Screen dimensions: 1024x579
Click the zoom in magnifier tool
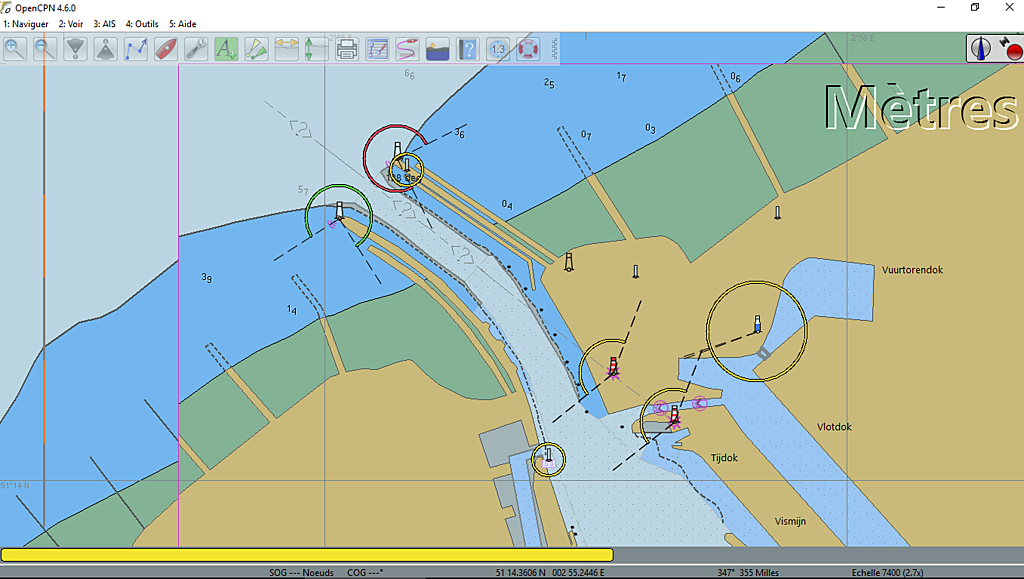[x=15, y=49]
